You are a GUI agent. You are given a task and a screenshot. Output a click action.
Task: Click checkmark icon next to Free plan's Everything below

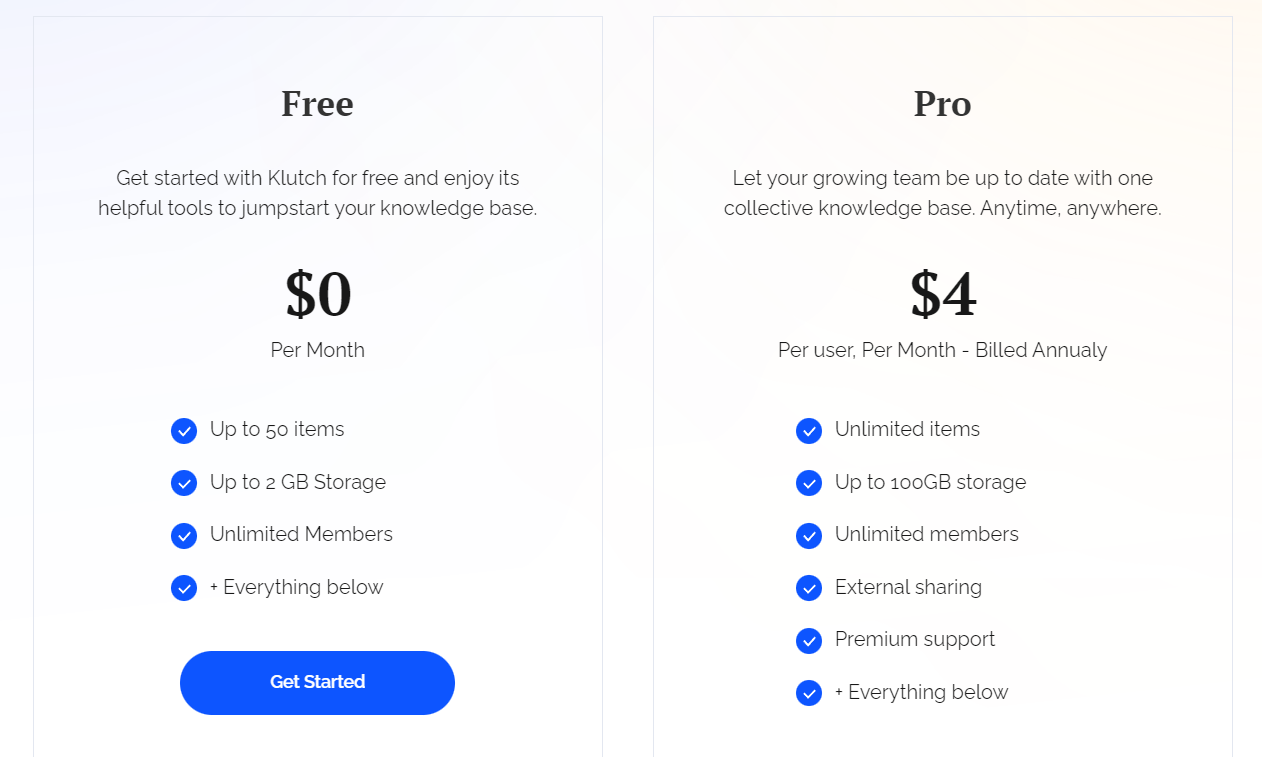pyautogui.click(x=184, y=588)
